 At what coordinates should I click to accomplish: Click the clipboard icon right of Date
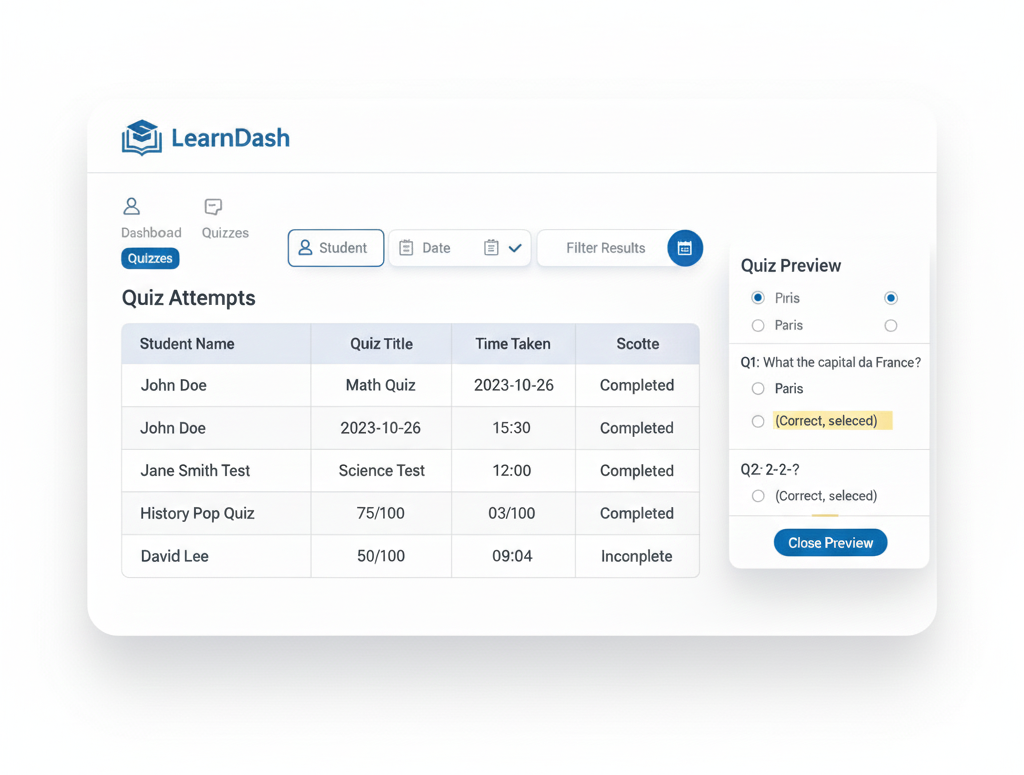tap(491, 248)
